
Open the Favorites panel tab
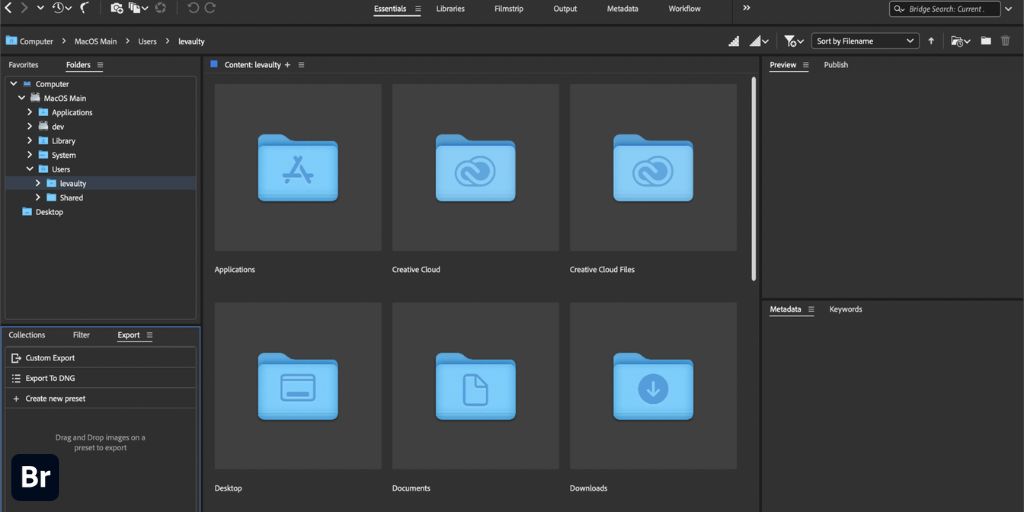(x=24, y=65)
